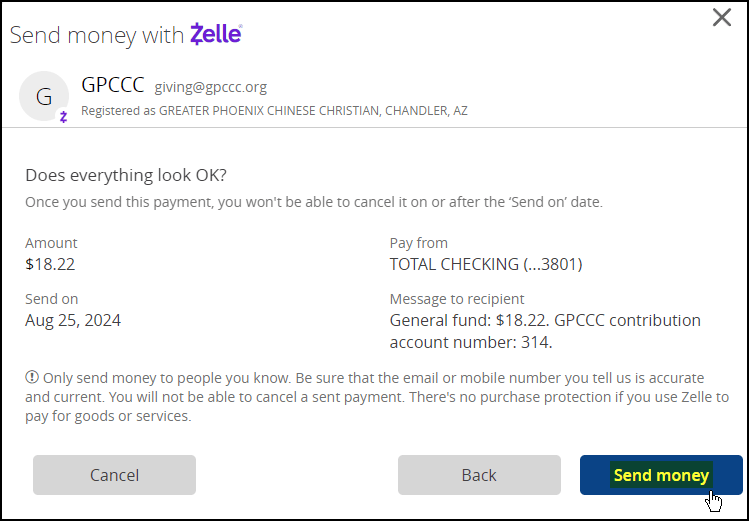
Task: Close the Zelle dialog with the X icon
Action: [721, 18]
